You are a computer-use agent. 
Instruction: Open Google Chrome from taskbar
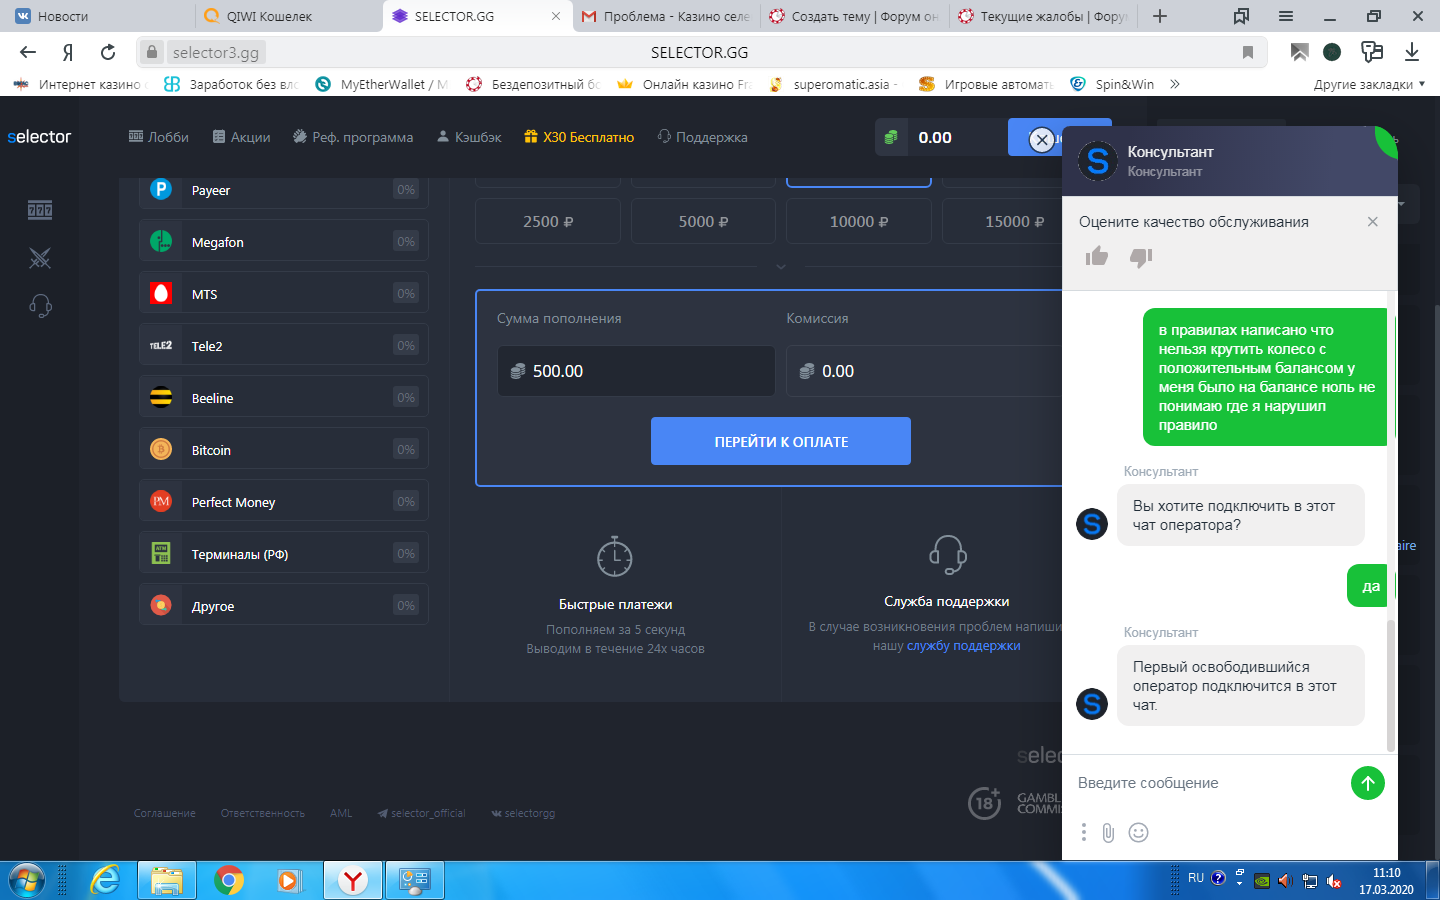[x=229, y=881]
